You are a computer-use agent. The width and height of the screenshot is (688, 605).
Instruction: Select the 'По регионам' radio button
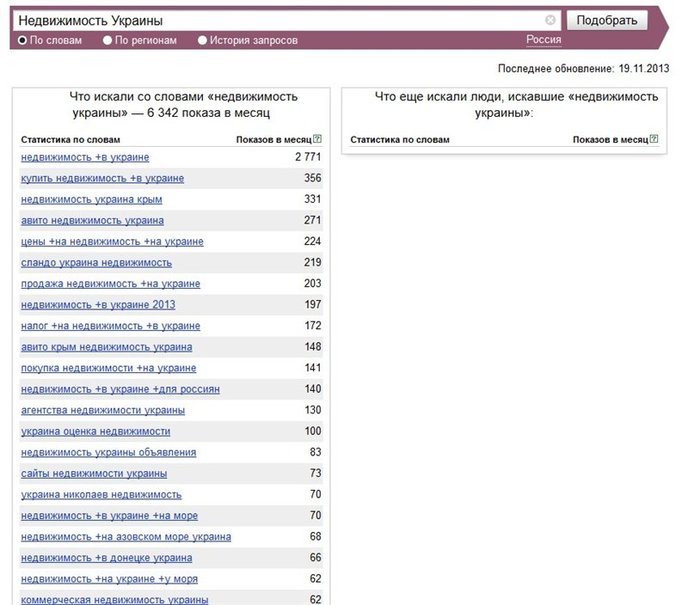click(x=108, y=40)
